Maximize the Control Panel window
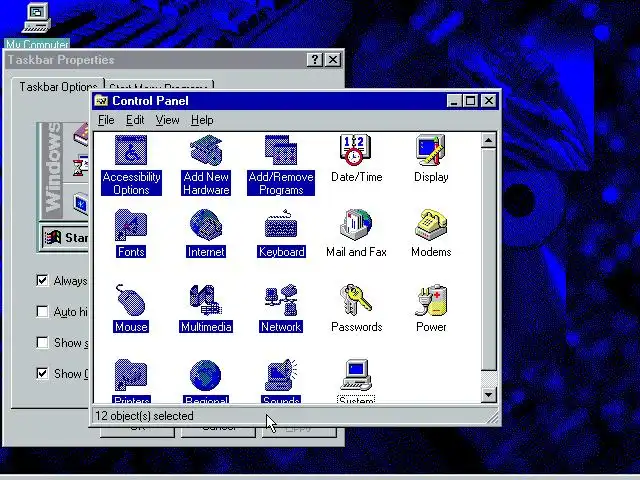The height and width of the screenshot is (480, 640). point(470,100)
